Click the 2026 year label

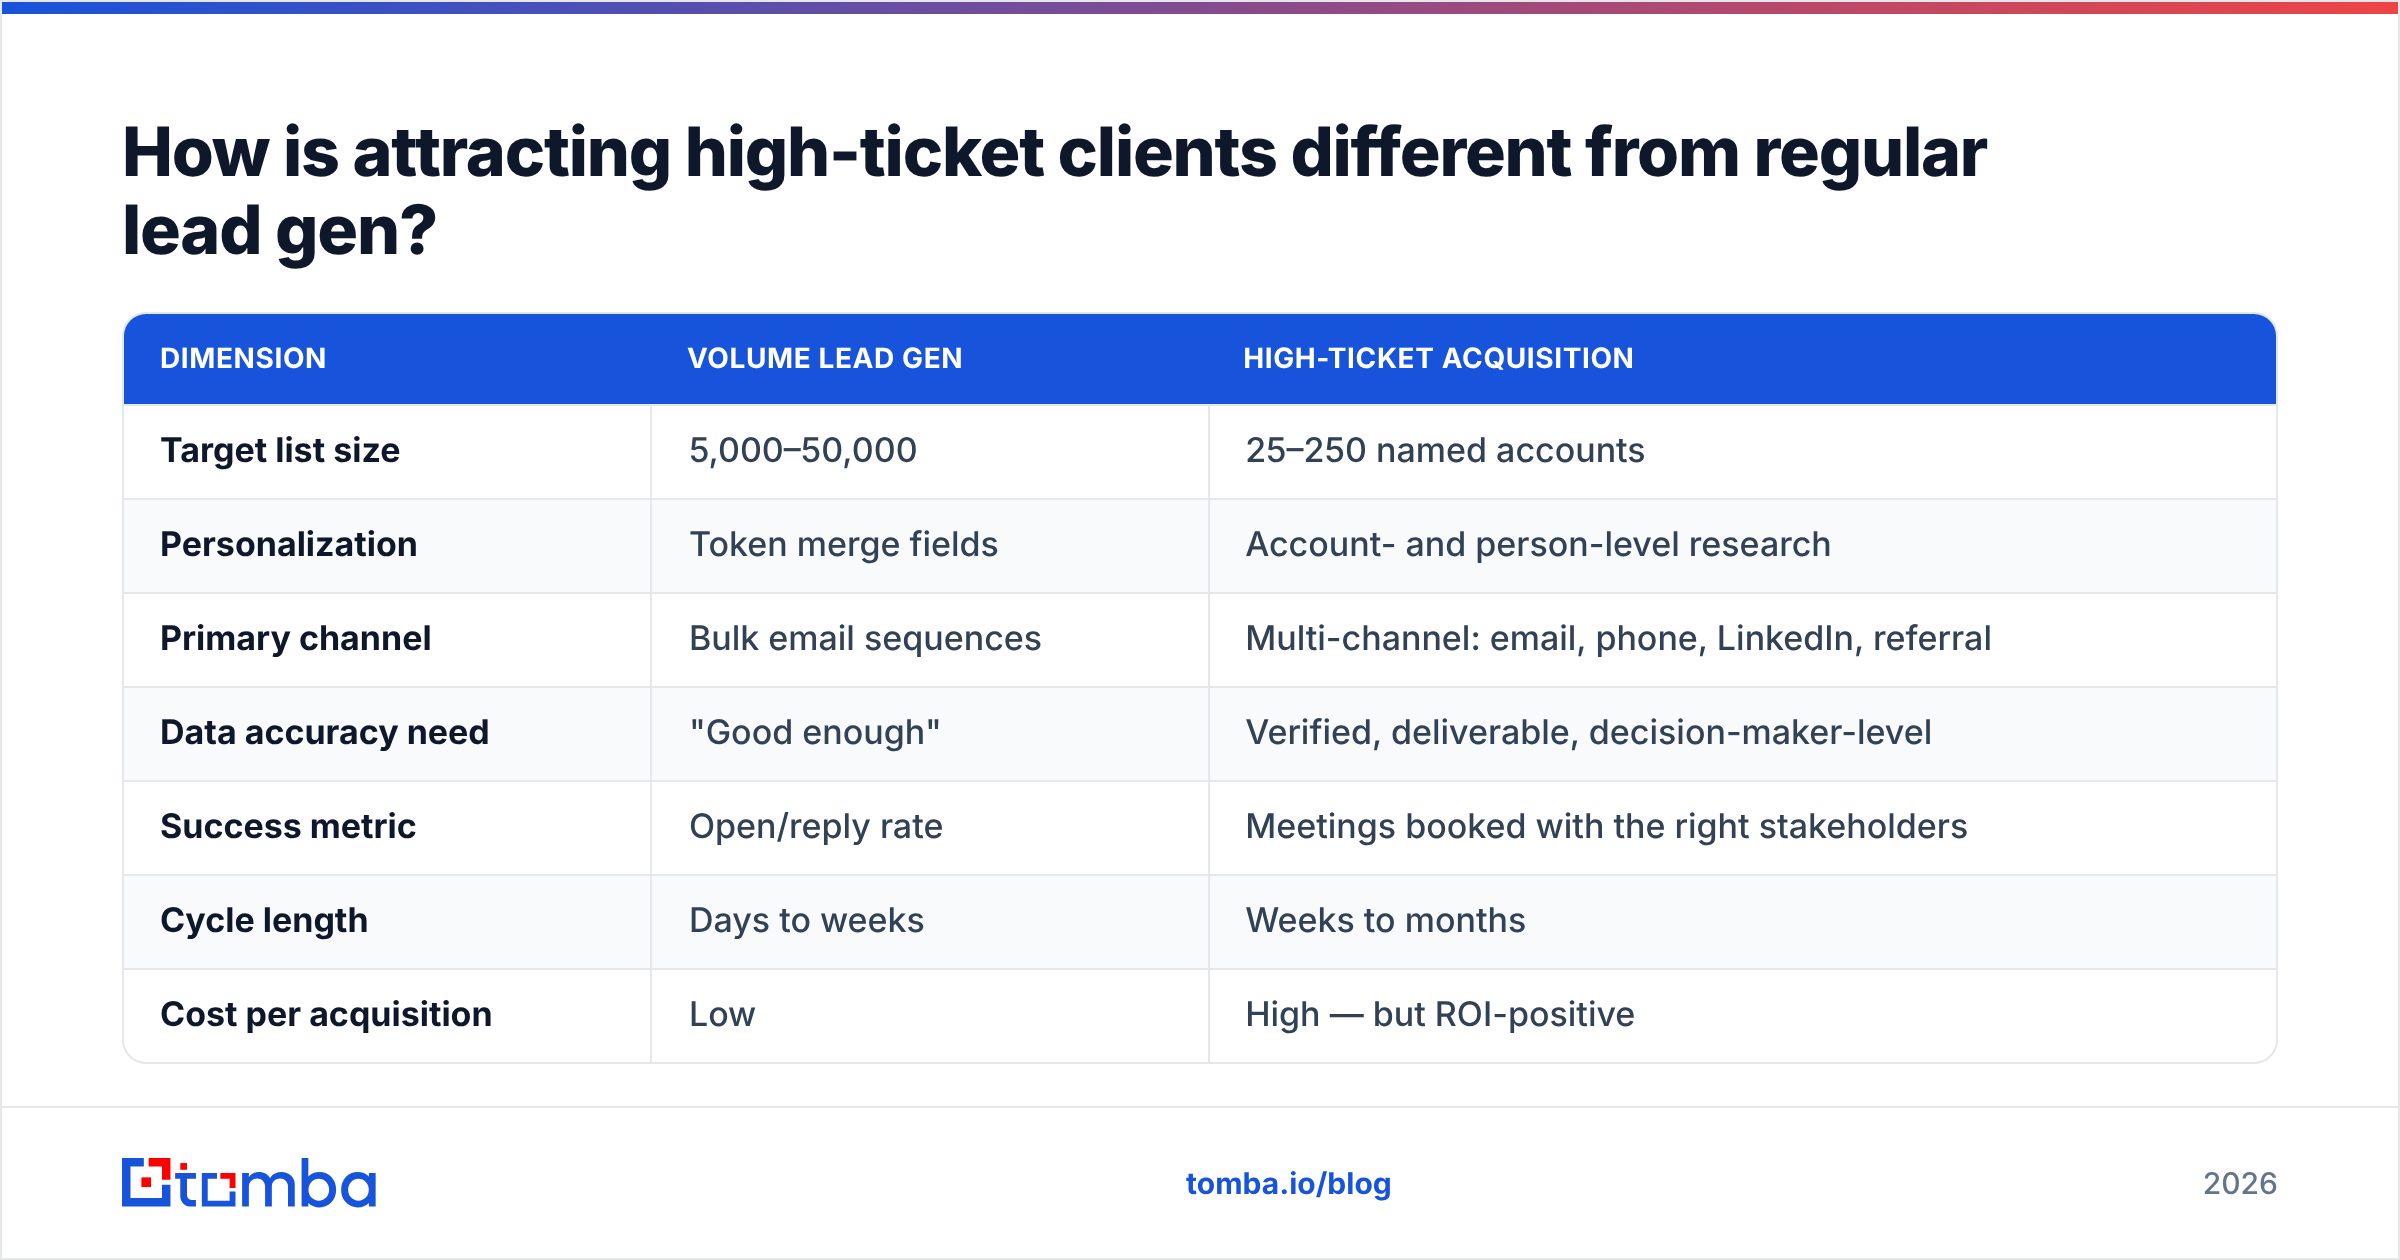[x=2240, y=1184]
